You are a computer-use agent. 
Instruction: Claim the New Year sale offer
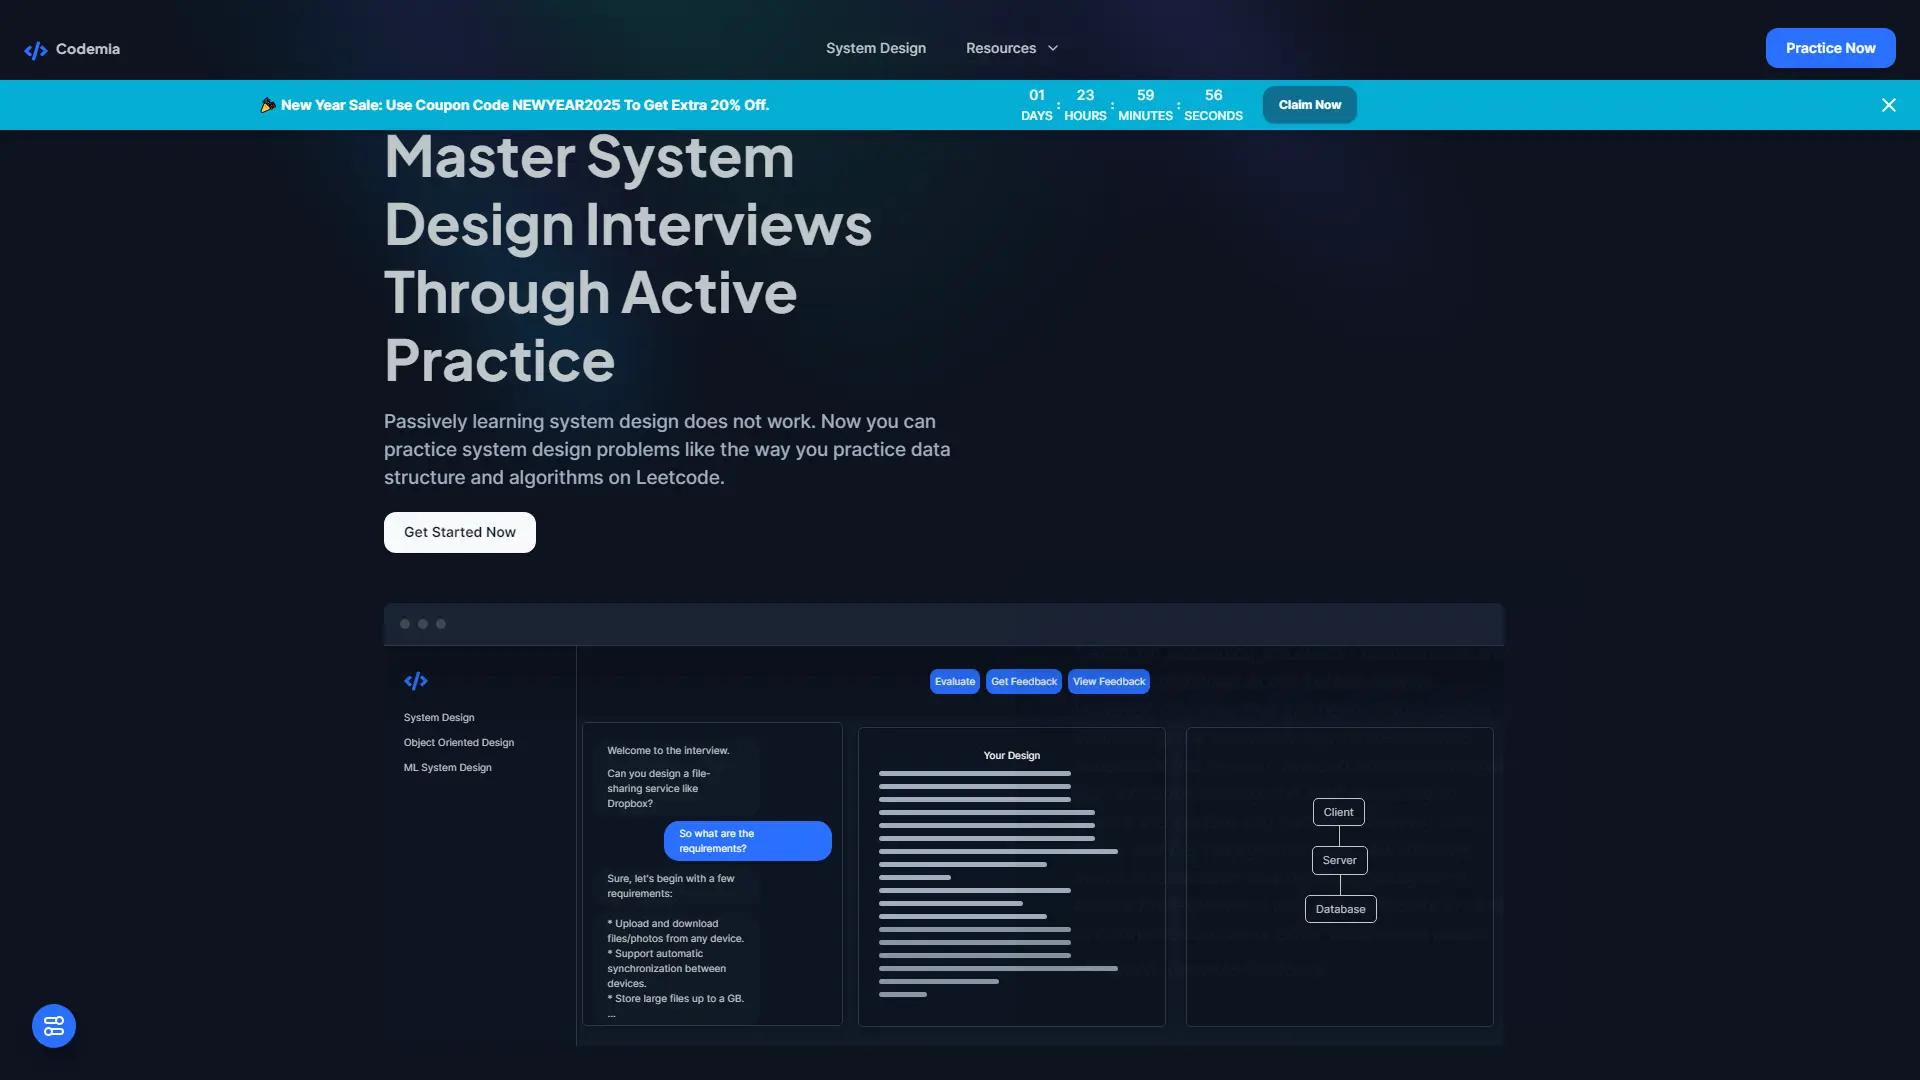(x=1309, y=104)
